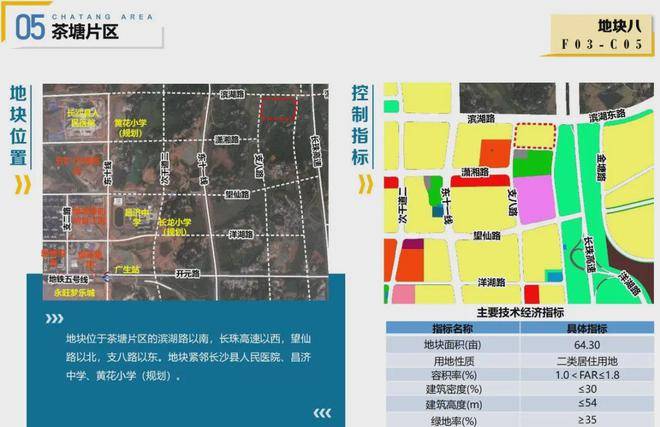The width and height of the screenshot is (660, 427).
Task: Click the parcel code F03-C05
Action: [602, 44]
